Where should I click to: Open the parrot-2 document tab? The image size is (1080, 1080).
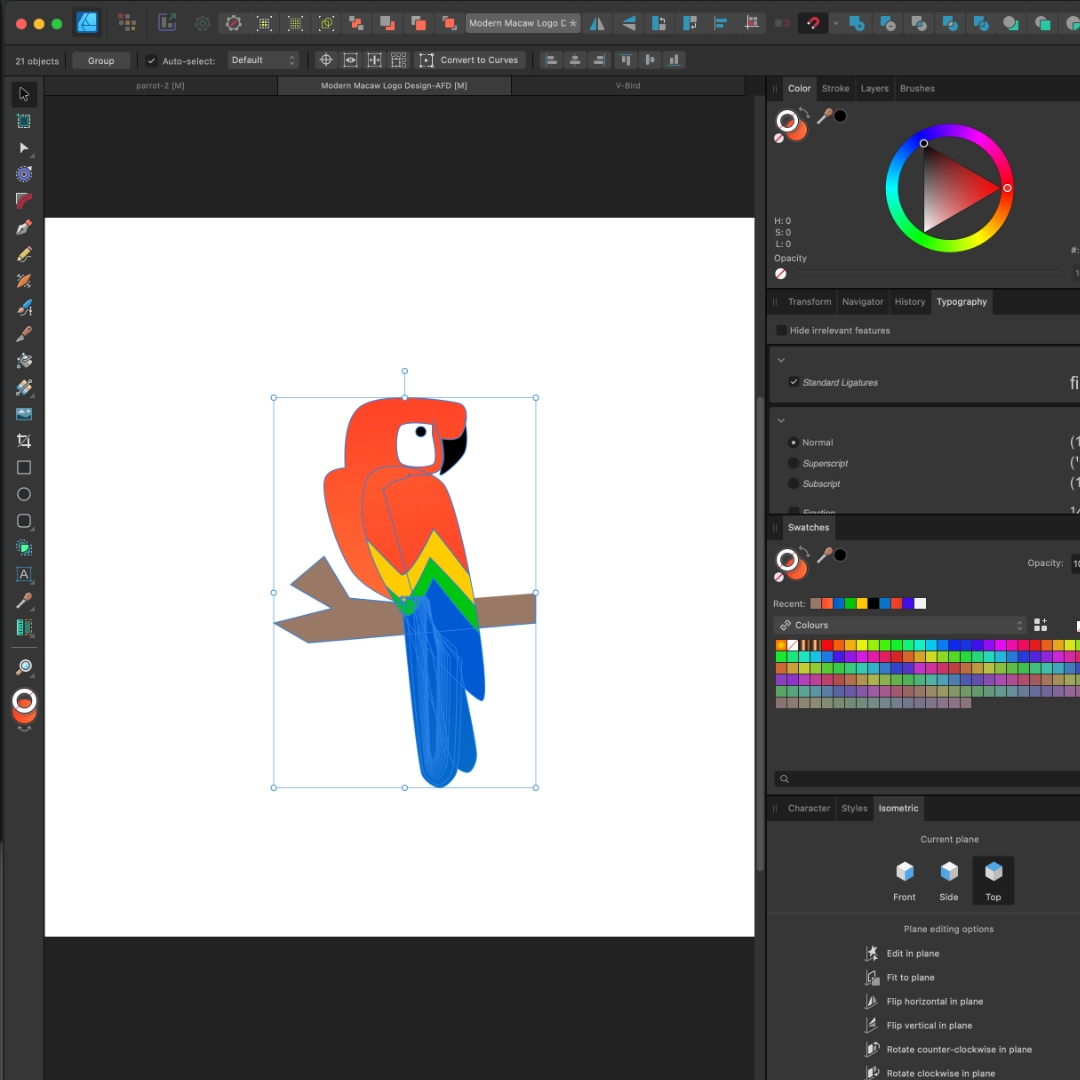pyautogui.click(x=160, y=86)
